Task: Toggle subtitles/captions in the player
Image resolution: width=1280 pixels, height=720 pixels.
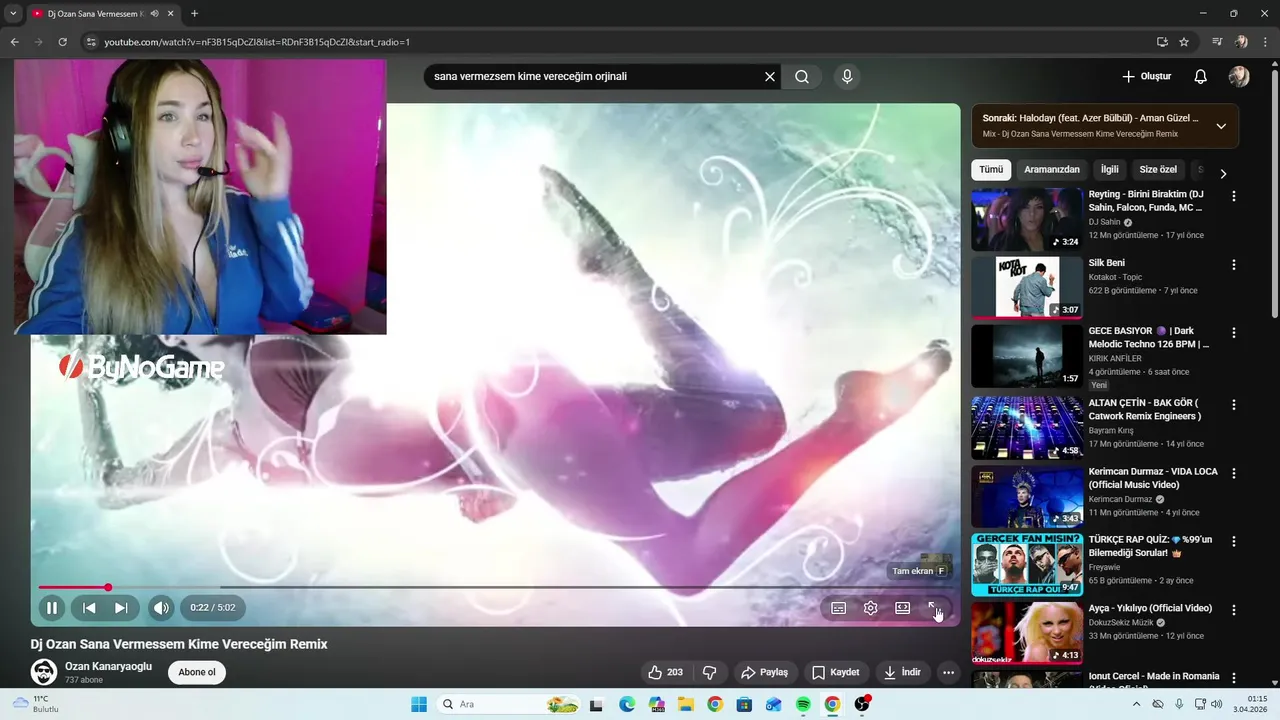Action: point(839,608)
